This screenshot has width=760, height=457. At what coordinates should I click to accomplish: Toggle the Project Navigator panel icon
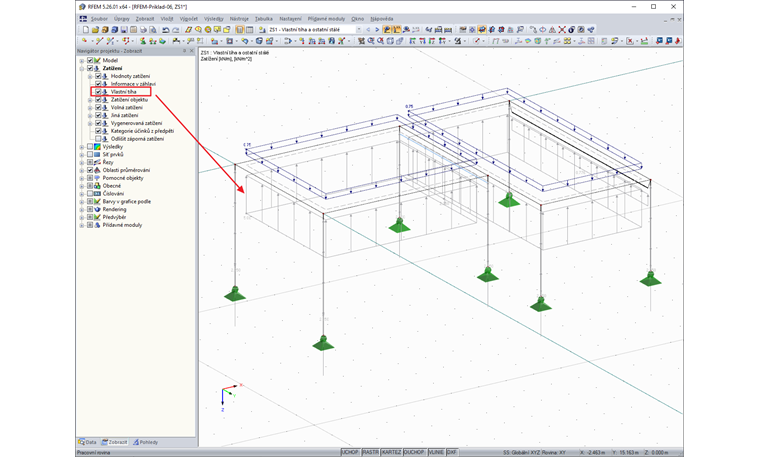239,30
